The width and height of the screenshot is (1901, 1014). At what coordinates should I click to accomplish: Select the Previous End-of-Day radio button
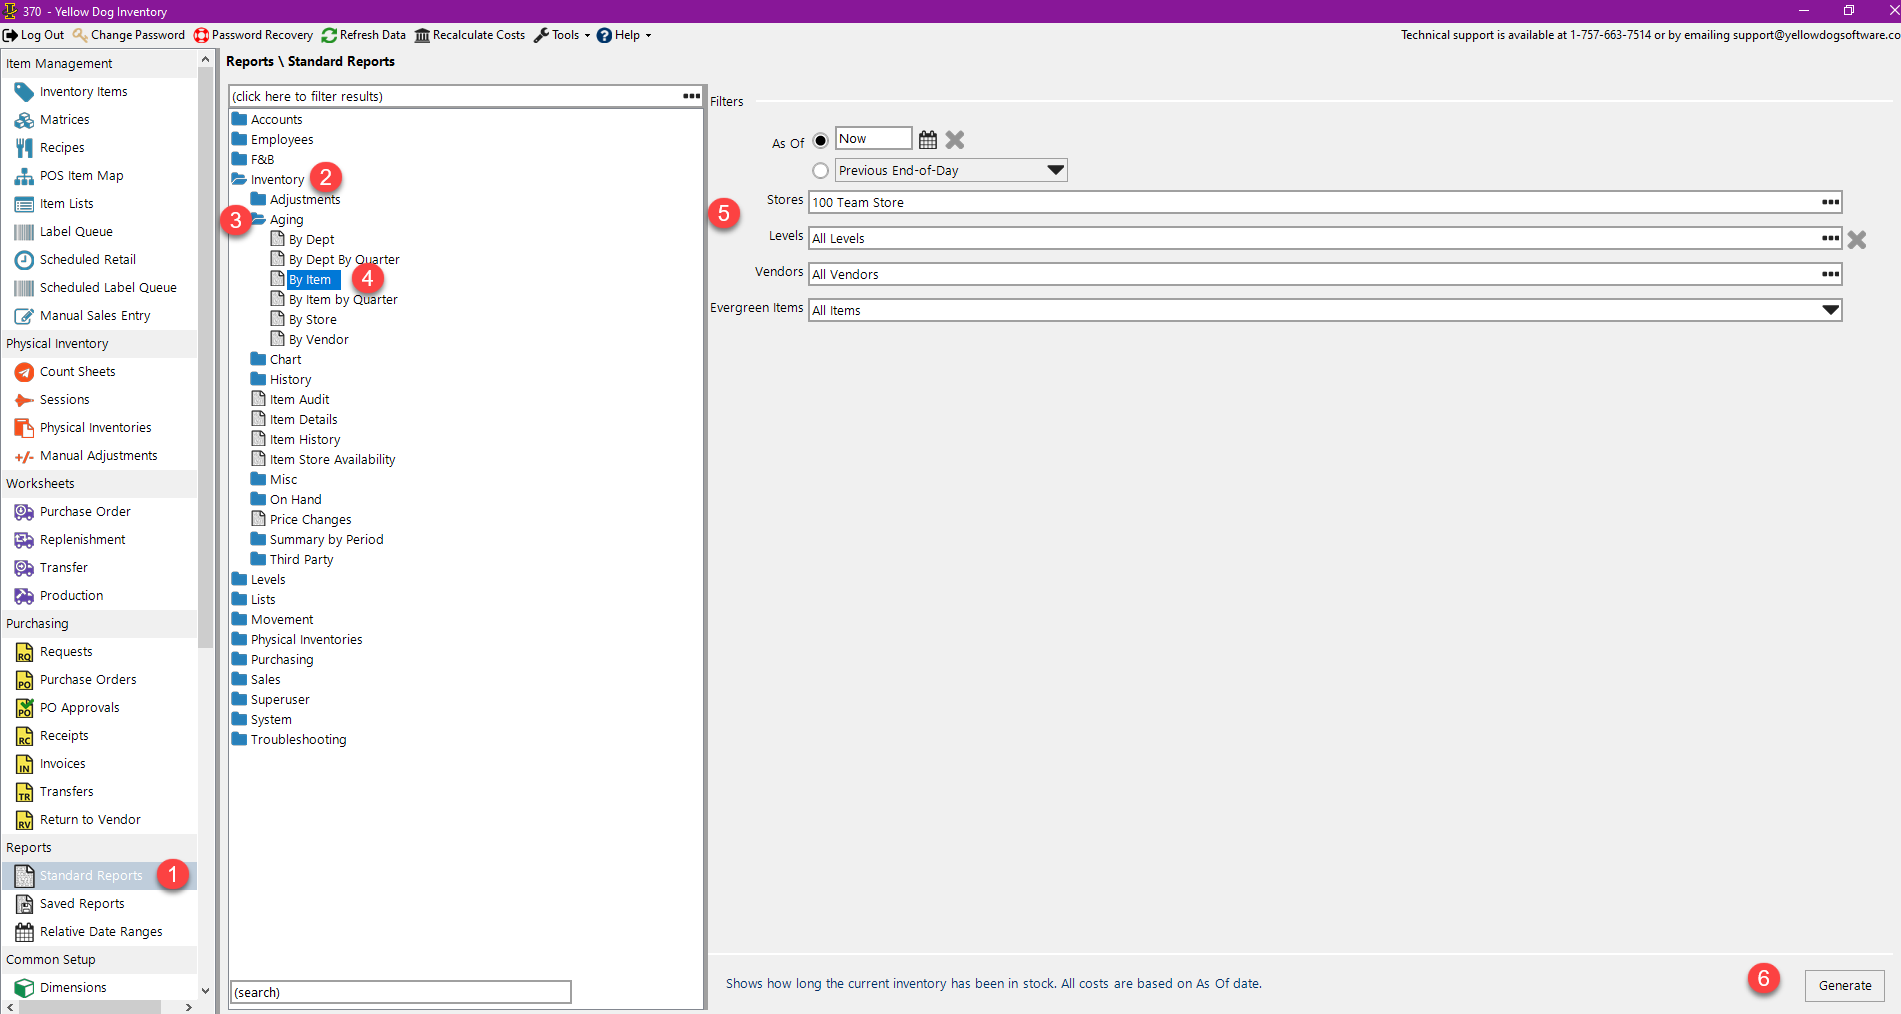(x=820, y=171)
